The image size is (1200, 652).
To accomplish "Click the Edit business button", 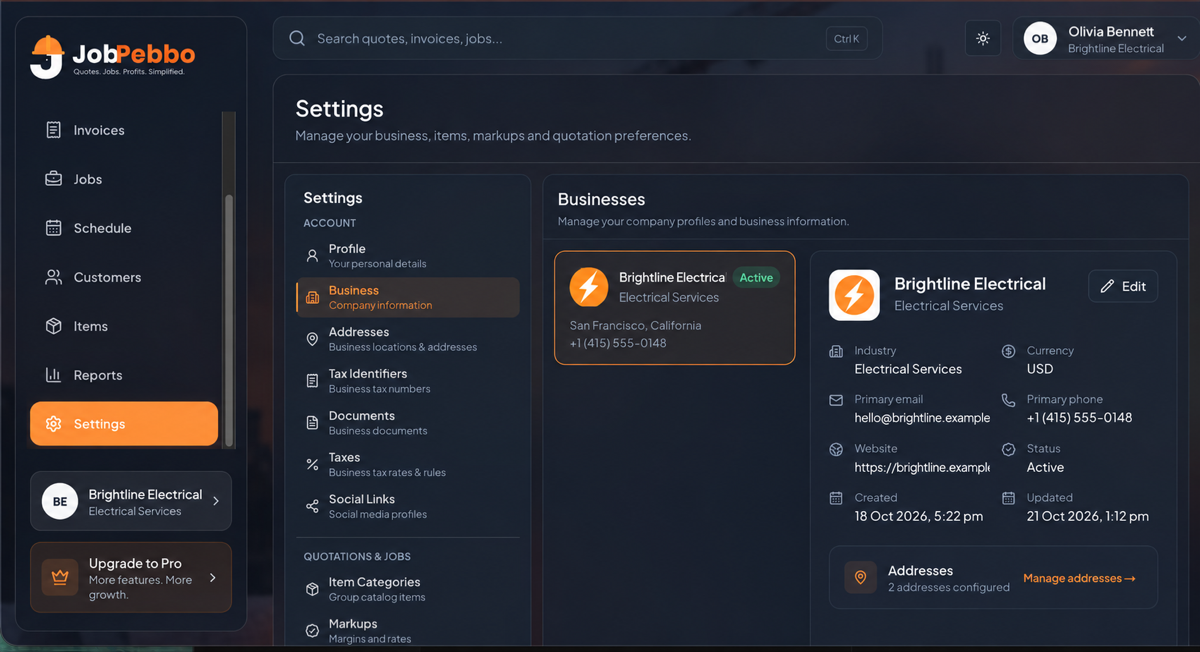I will [x=1123, y=286].
